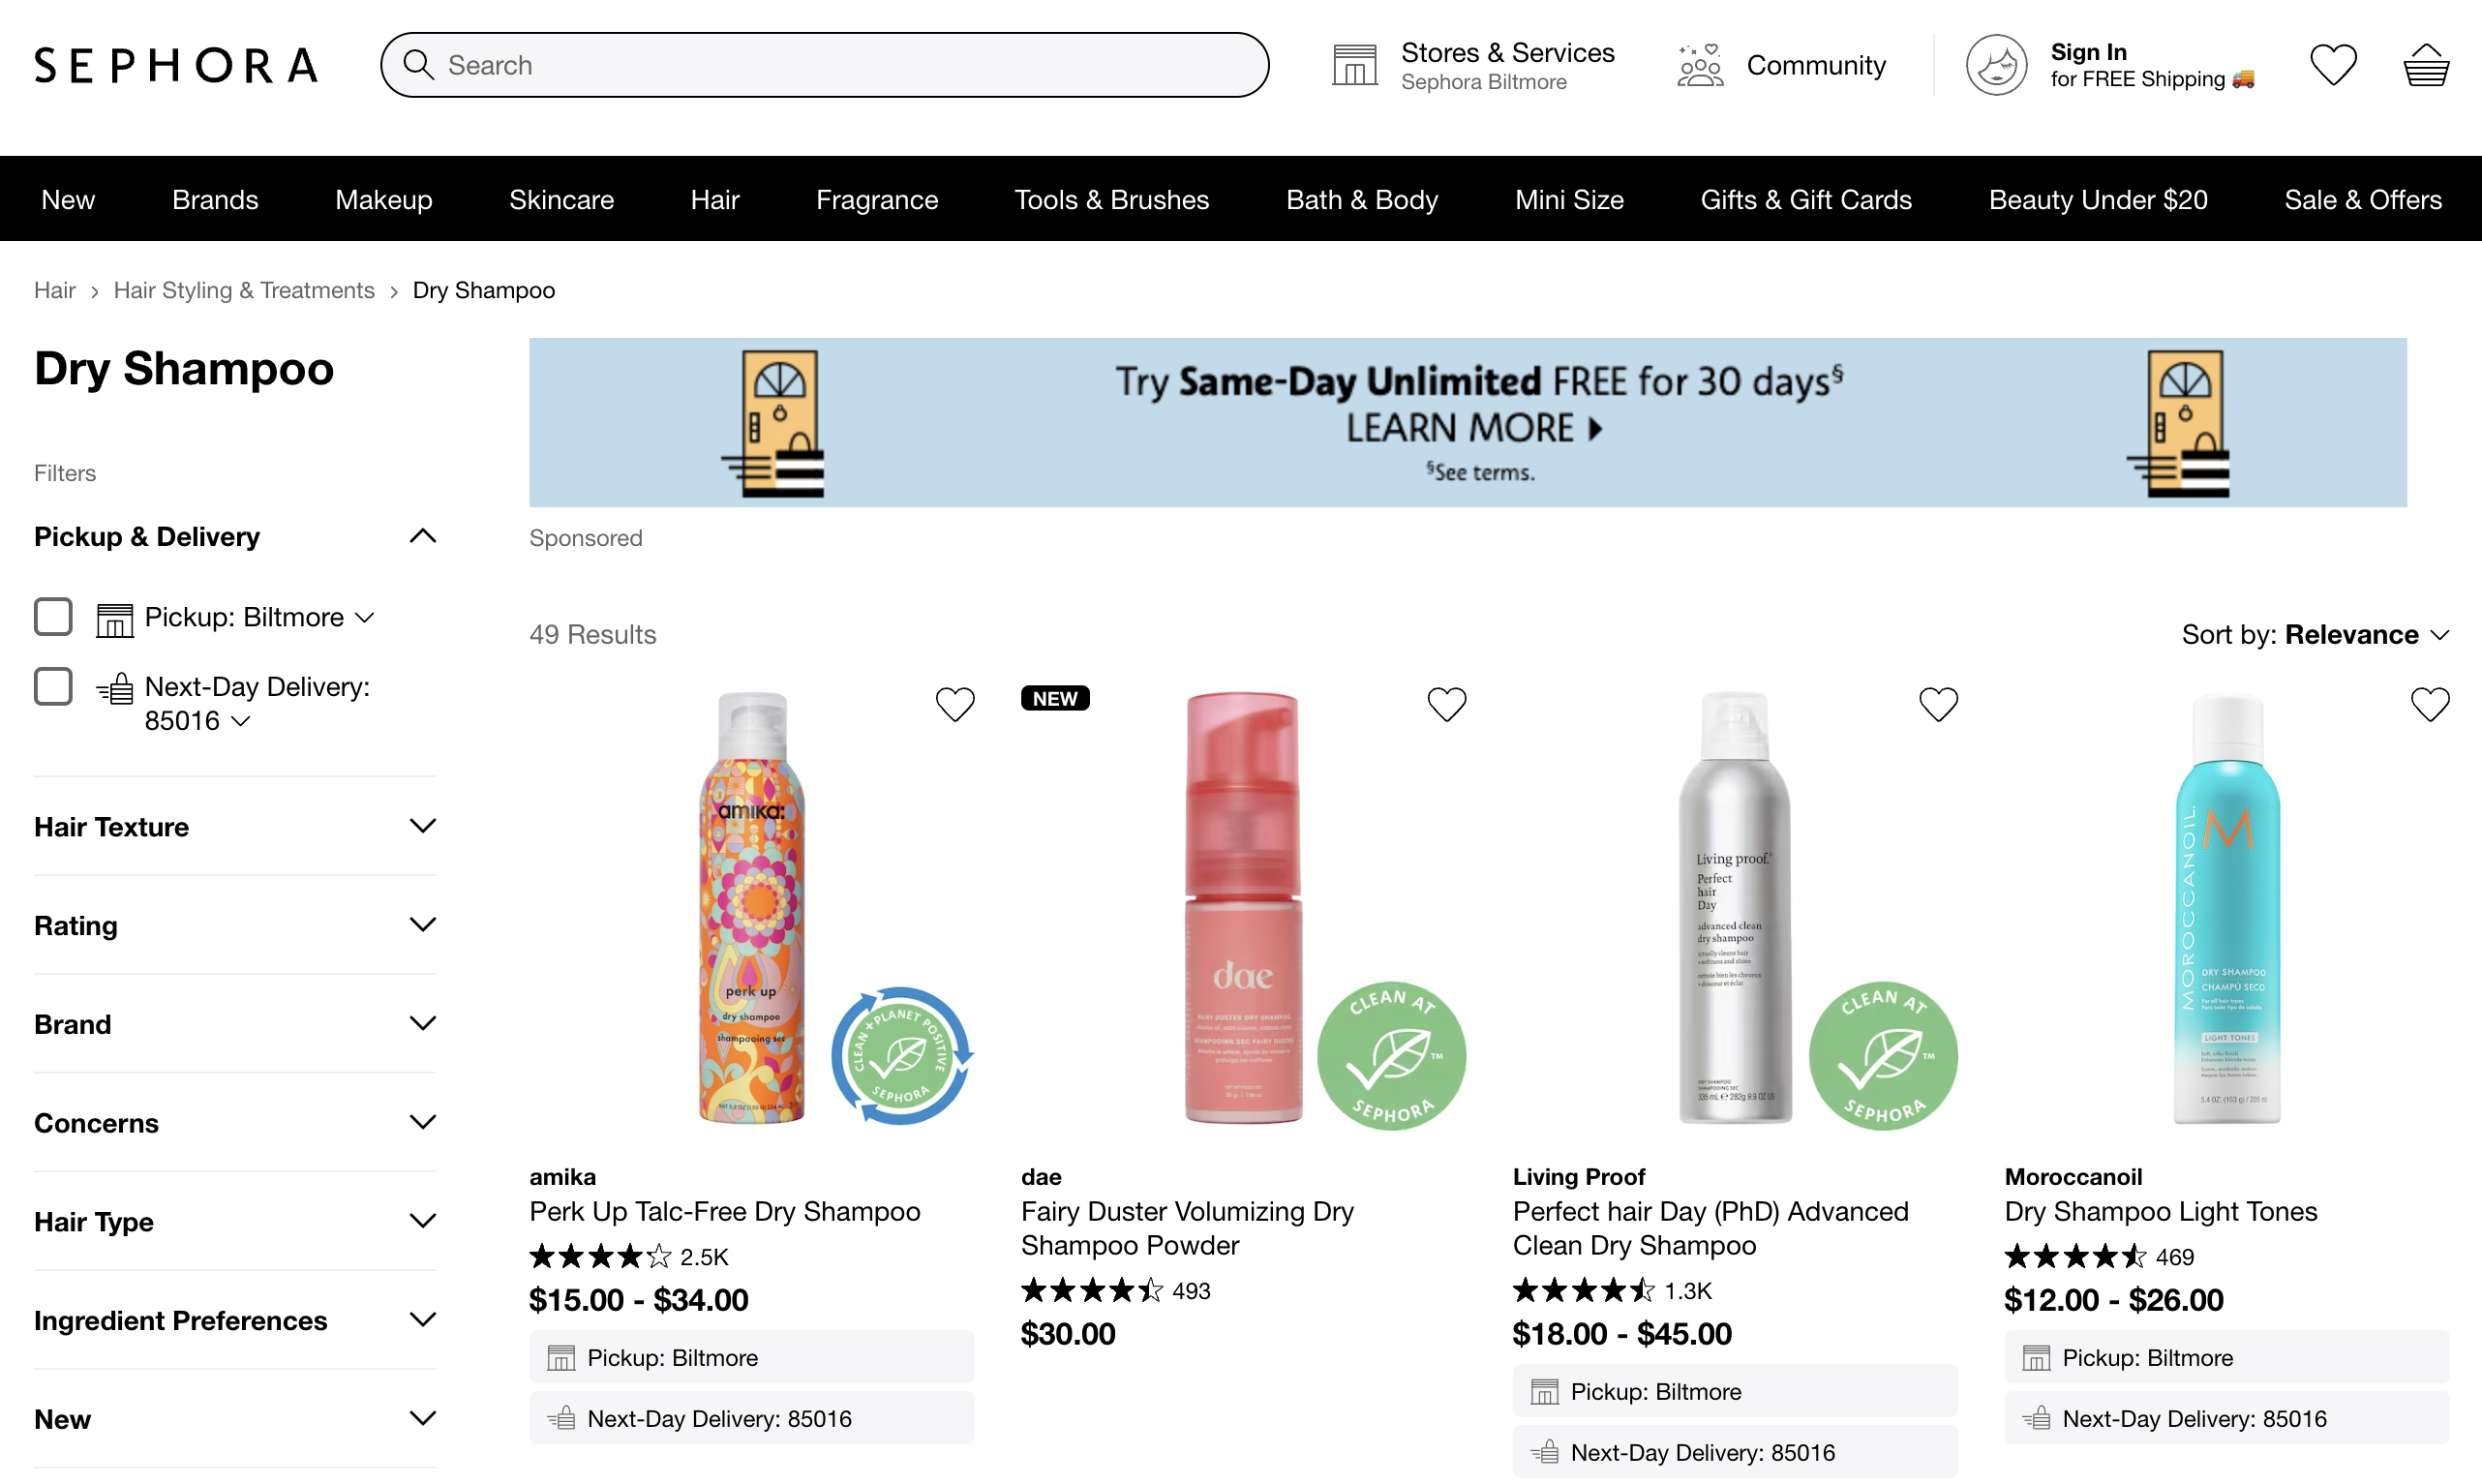Select Sale & Offers in the navigation
Image resolution: width=2482 pixels, height=1484 pixels.
(2363, 199)
